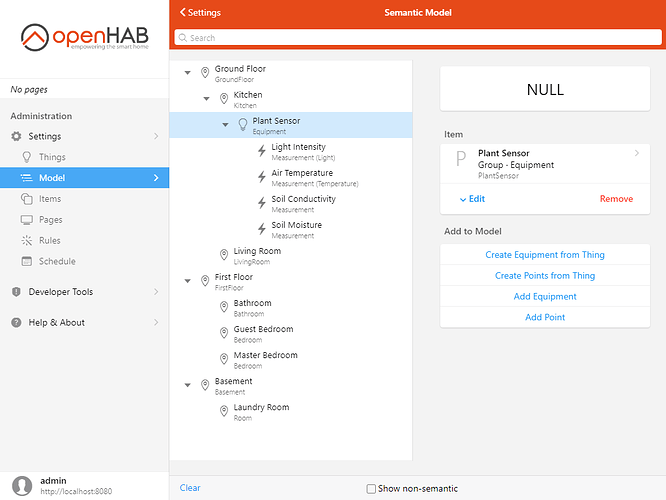Enable the Show non-semantic checkbox
Screen dimensions: 666x500
click(x=371, y=488)
